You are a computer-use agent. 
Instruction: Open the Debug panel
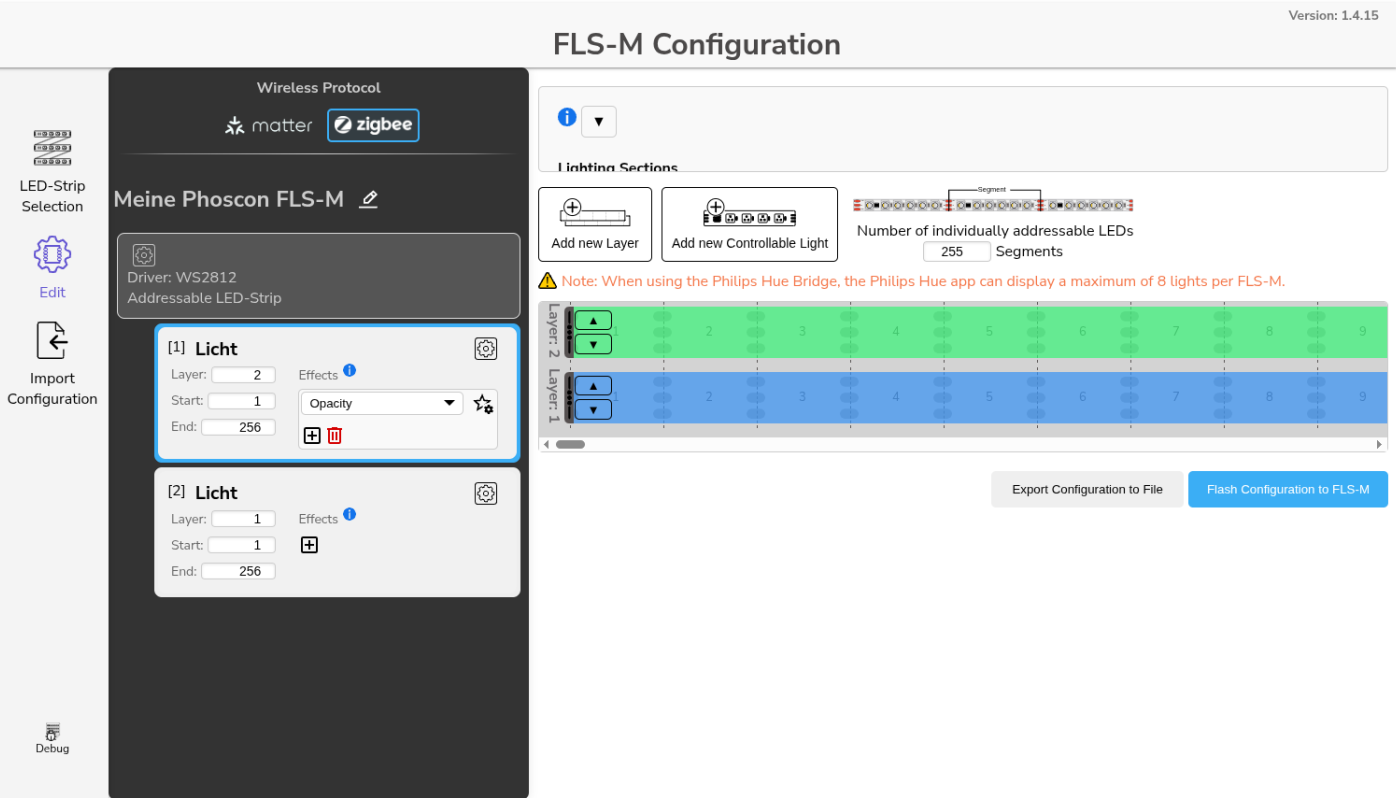[52, 738]
